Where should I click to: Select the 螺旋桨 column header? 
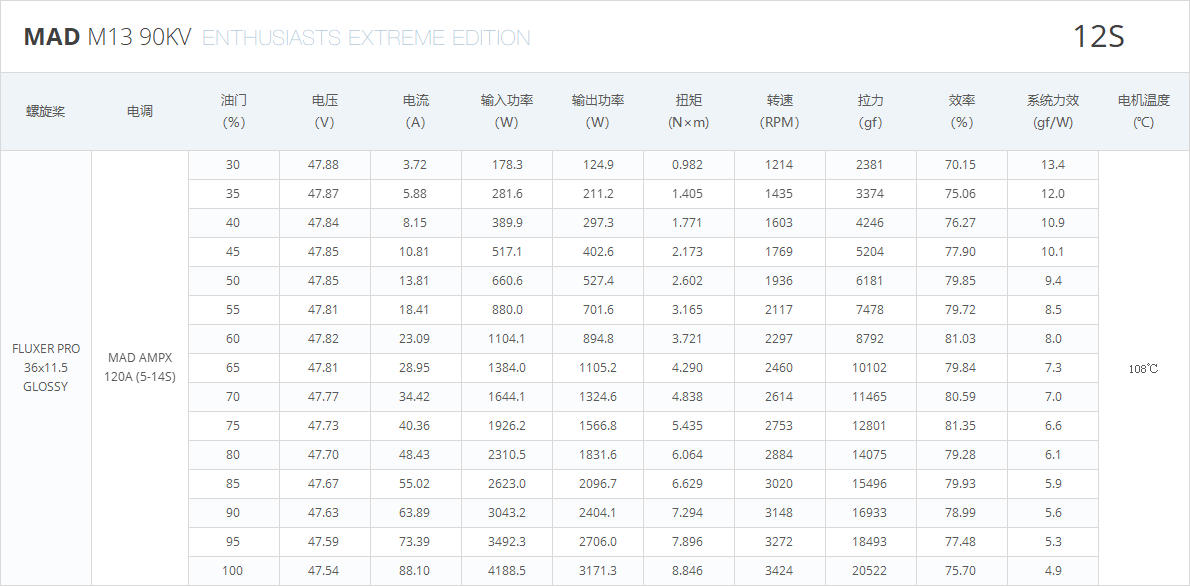coord(46,112)
